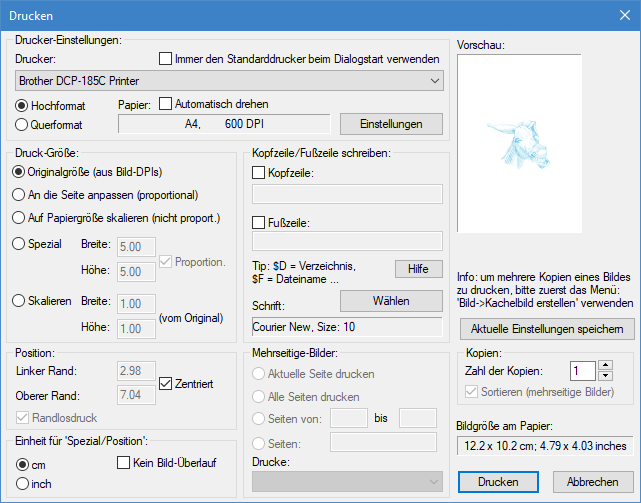This screenshot has width=641, height=503.
Task: Click the bis end page field
Action: [x=418, y=418]
